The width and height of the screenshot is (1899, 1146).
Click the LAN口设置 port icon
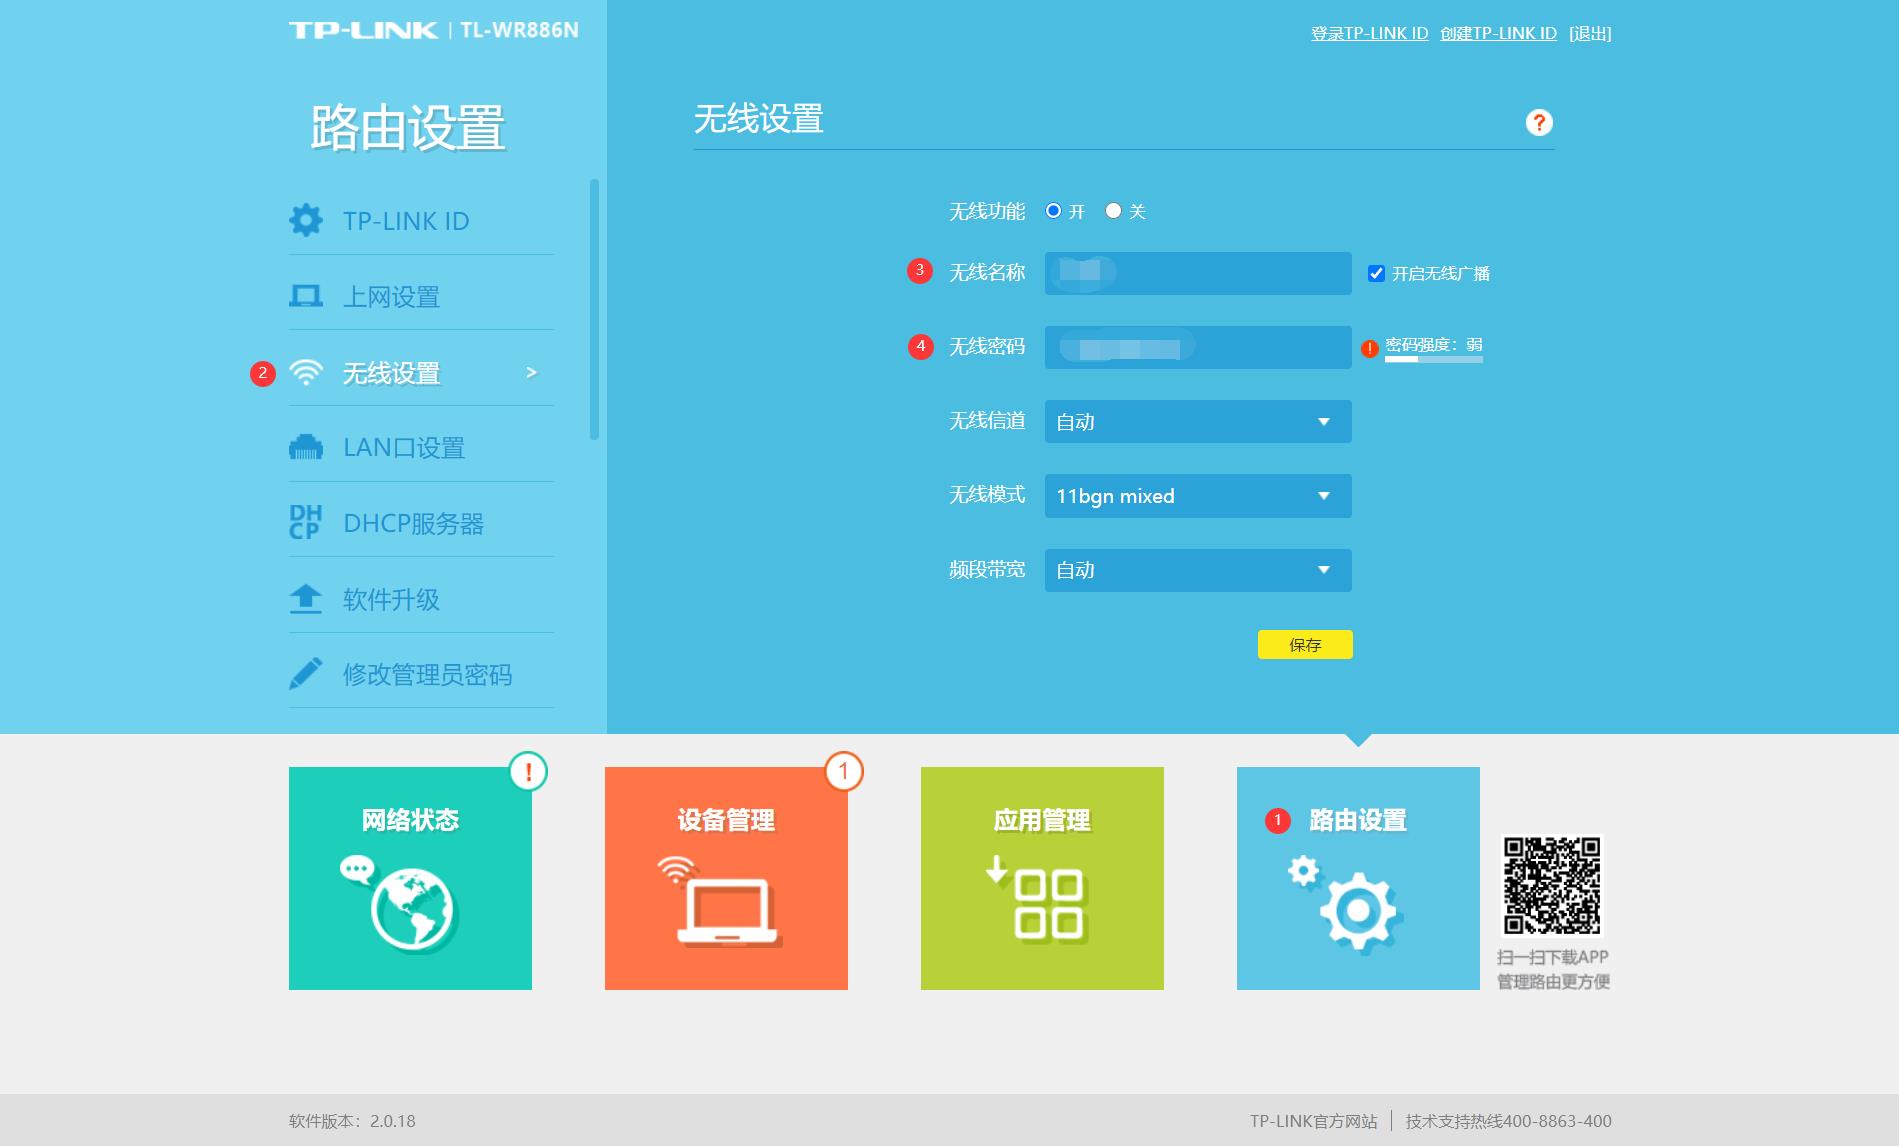tap(305, 447)
